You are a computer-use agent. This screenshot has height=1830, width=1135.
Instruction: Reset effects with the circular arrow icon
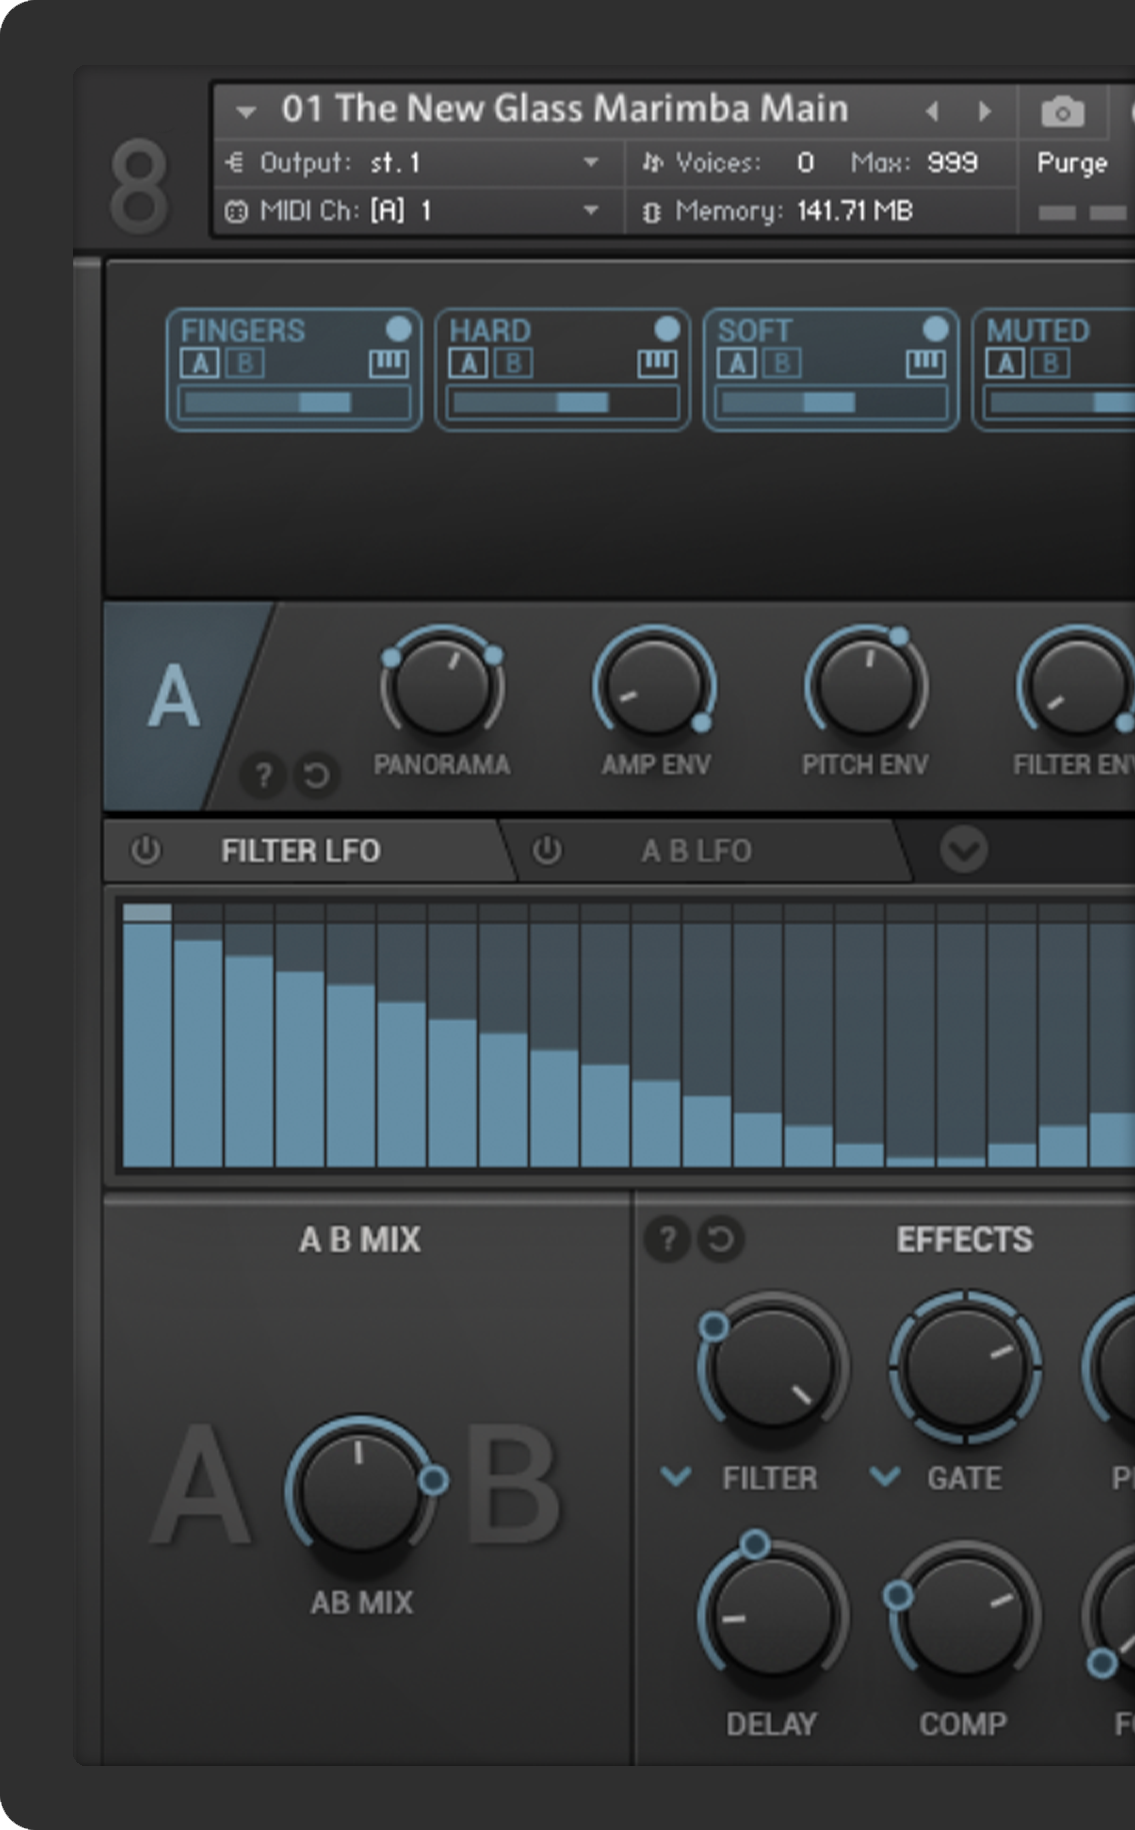[720, 1239]
